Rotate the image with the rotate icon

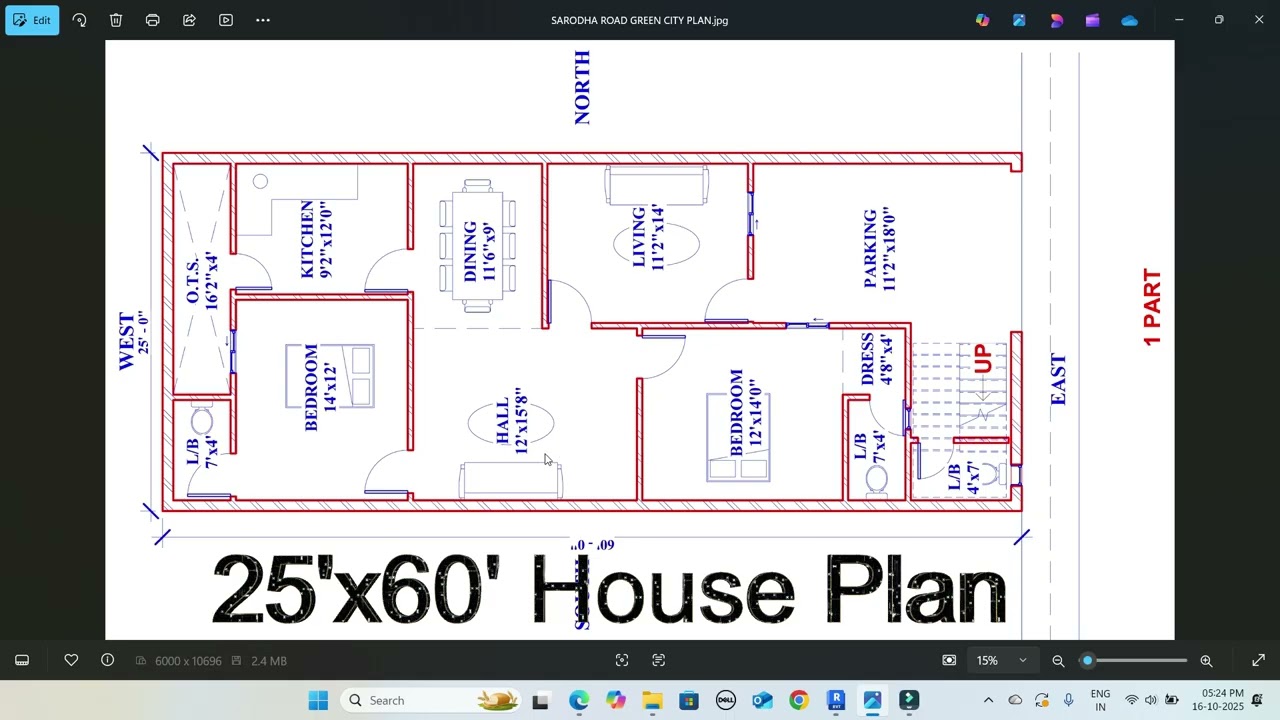(79, 20)
